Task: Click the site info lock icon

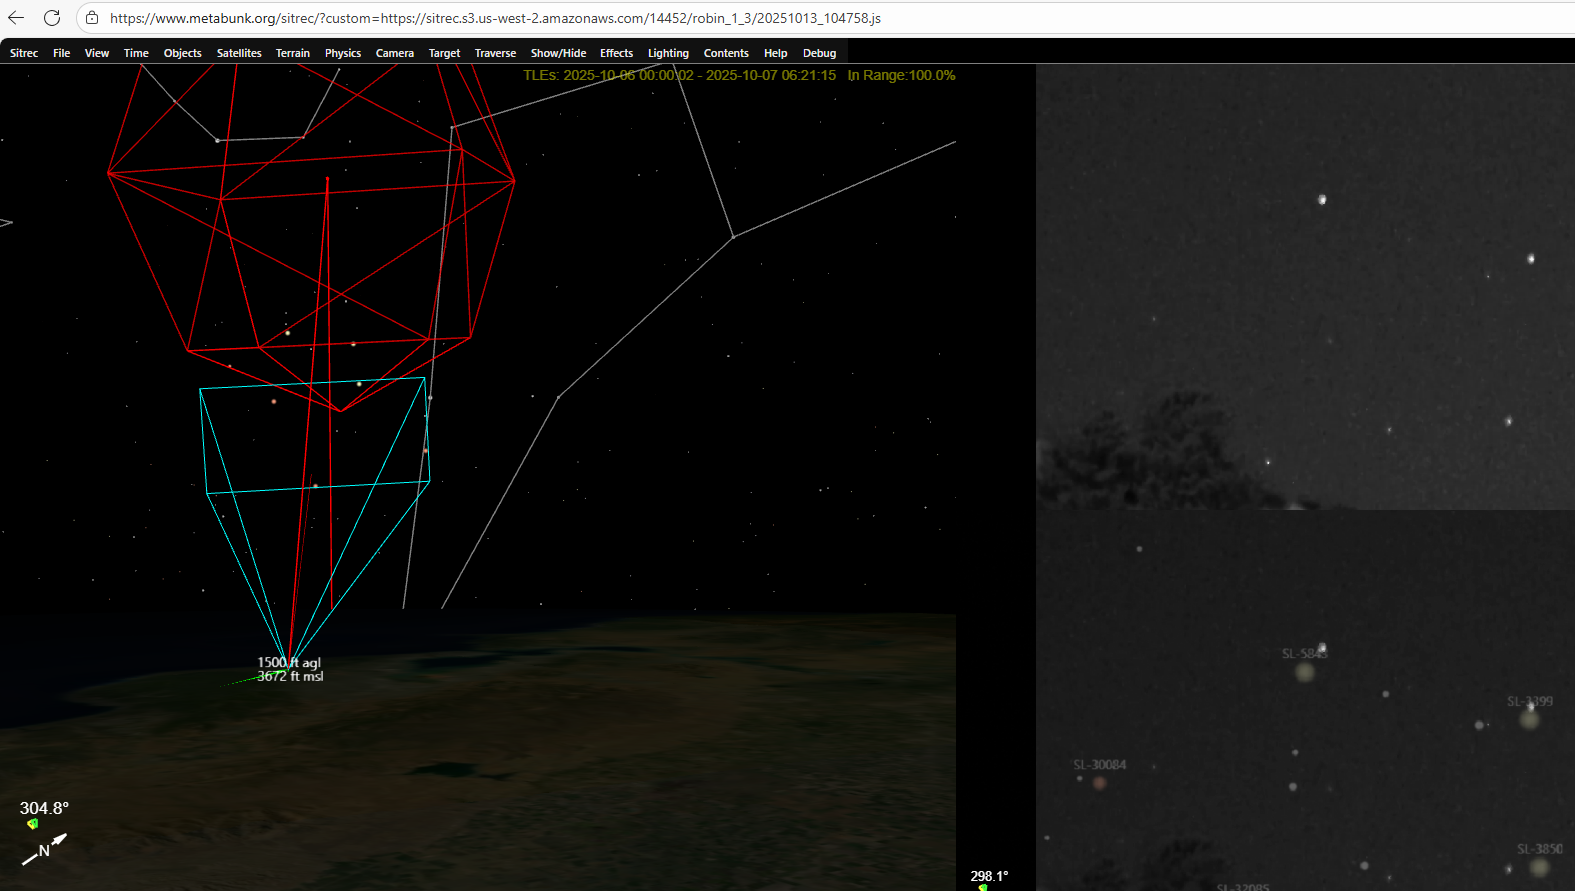Action: (x=92, y=18)
